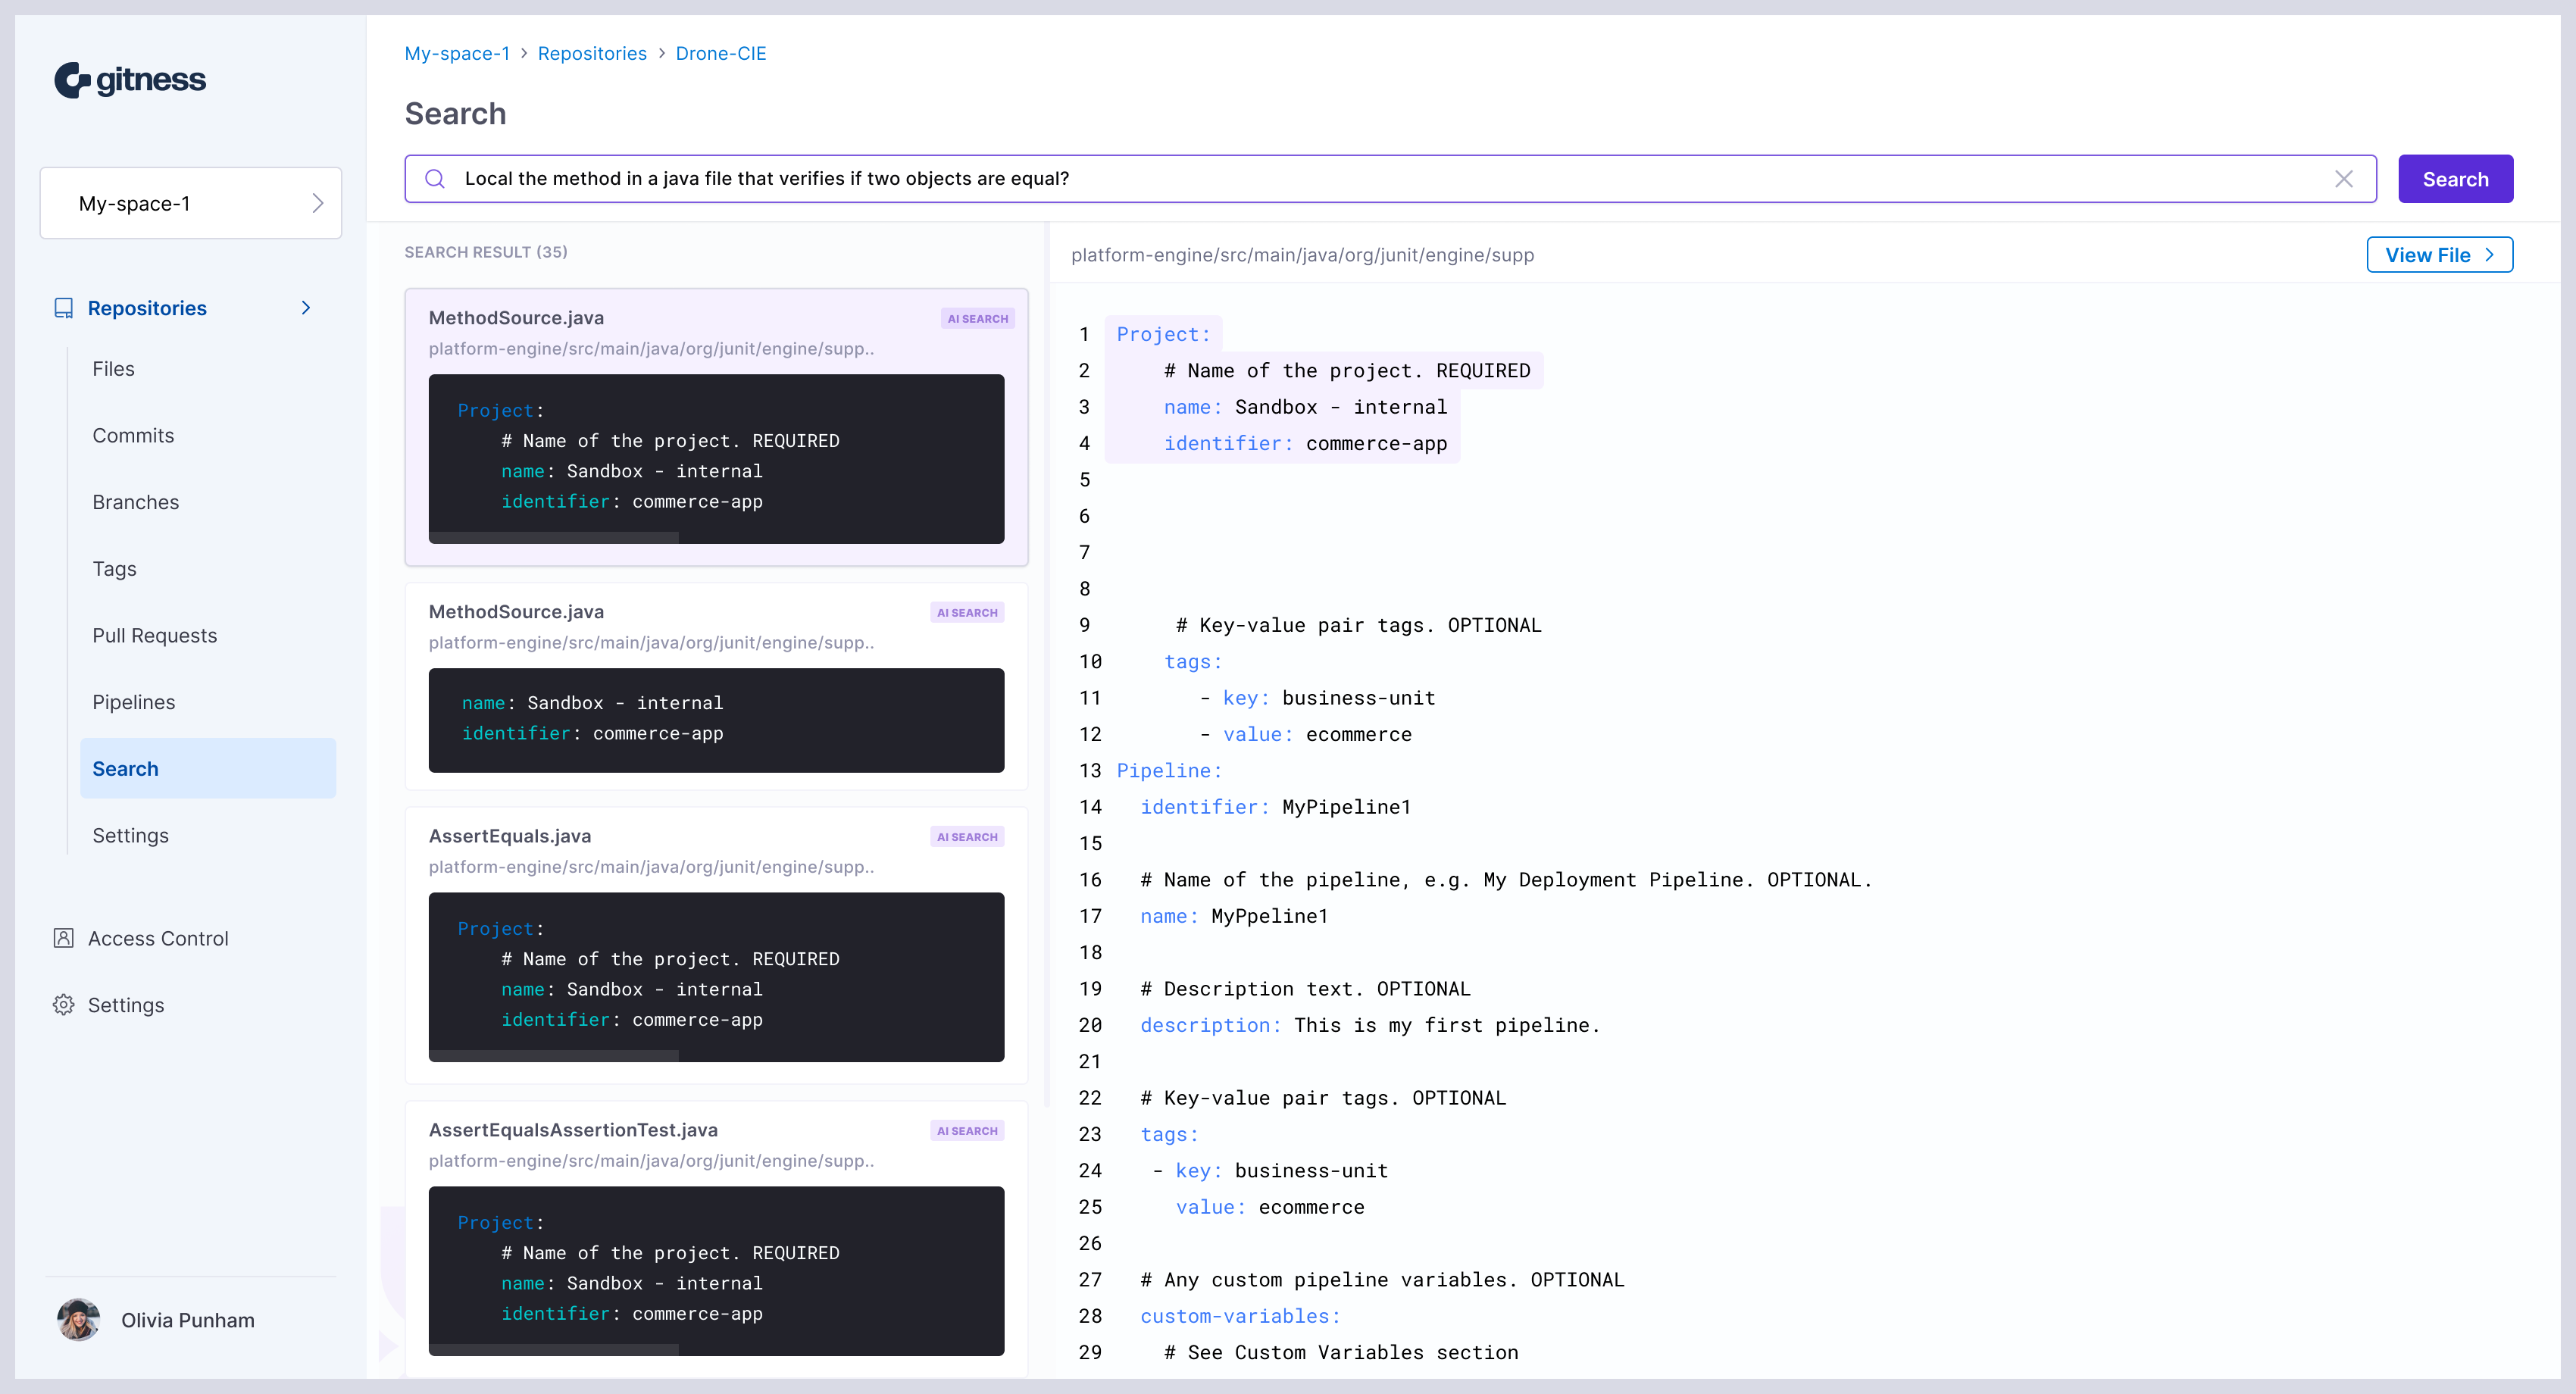The height and width of the screenshot is (1394, 2576).
Task: Click AI SEARCH badge on AssertEquals.java
Action: [966, 837]
